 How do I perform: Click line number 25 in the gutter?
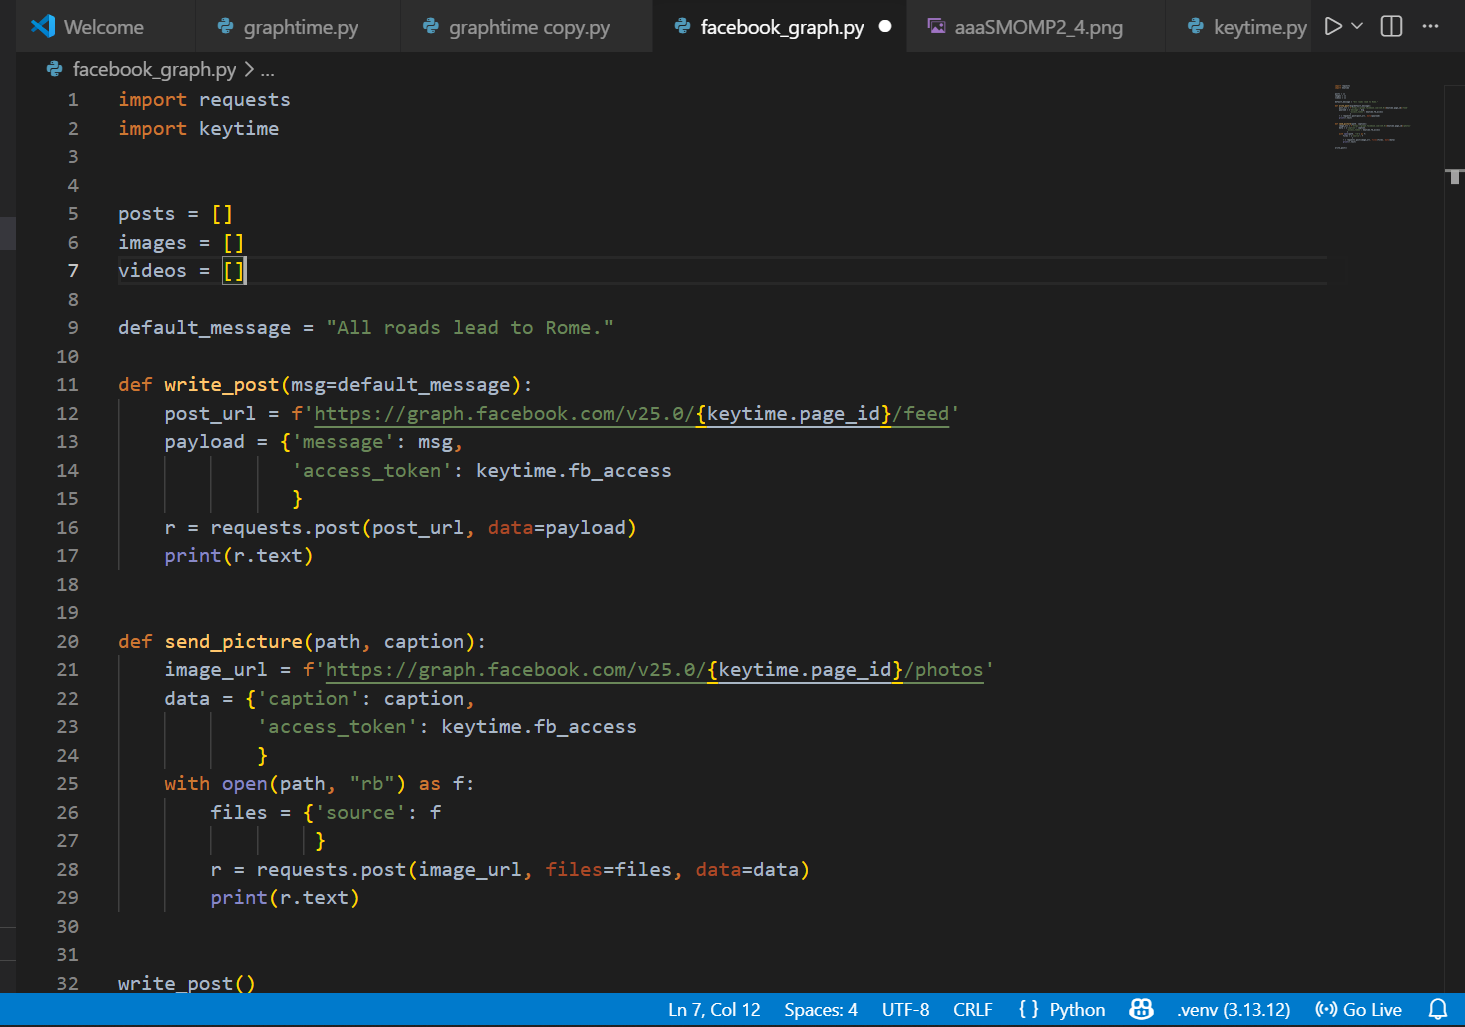pos(67,784)
